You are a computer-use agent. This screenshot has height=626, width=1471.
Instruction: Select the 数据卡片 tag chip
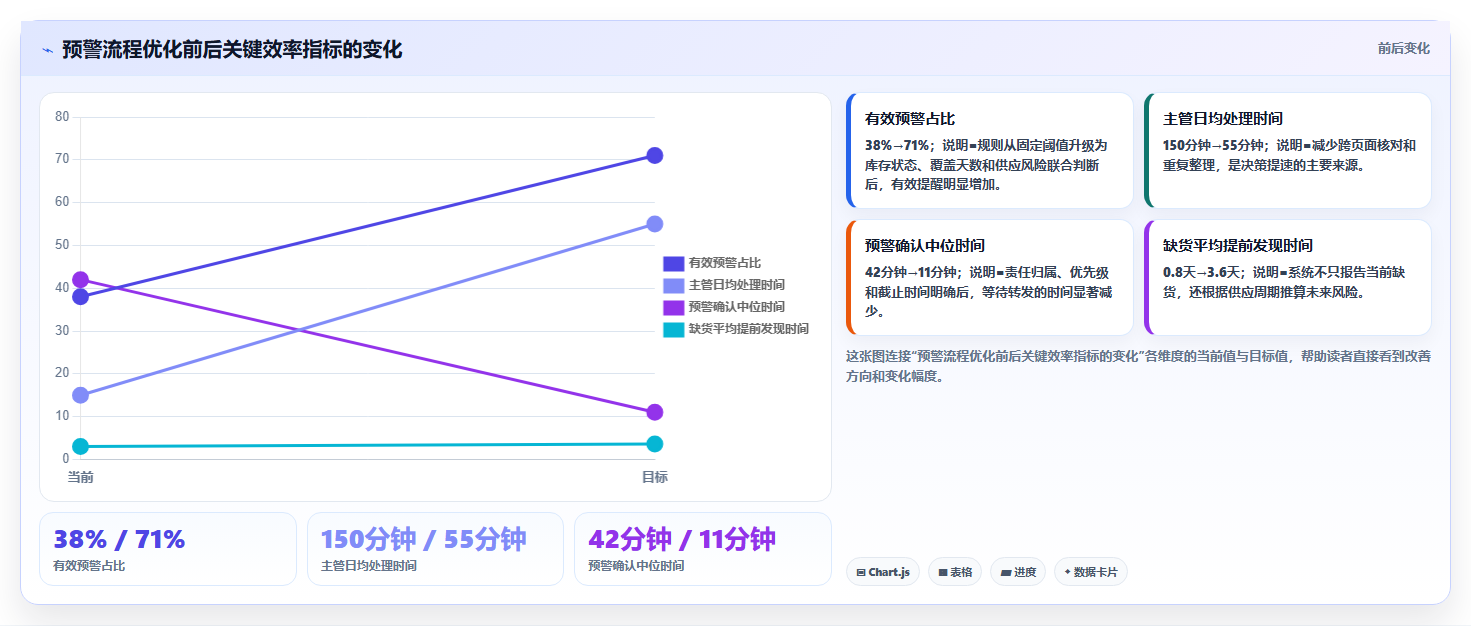point(1091,572)
